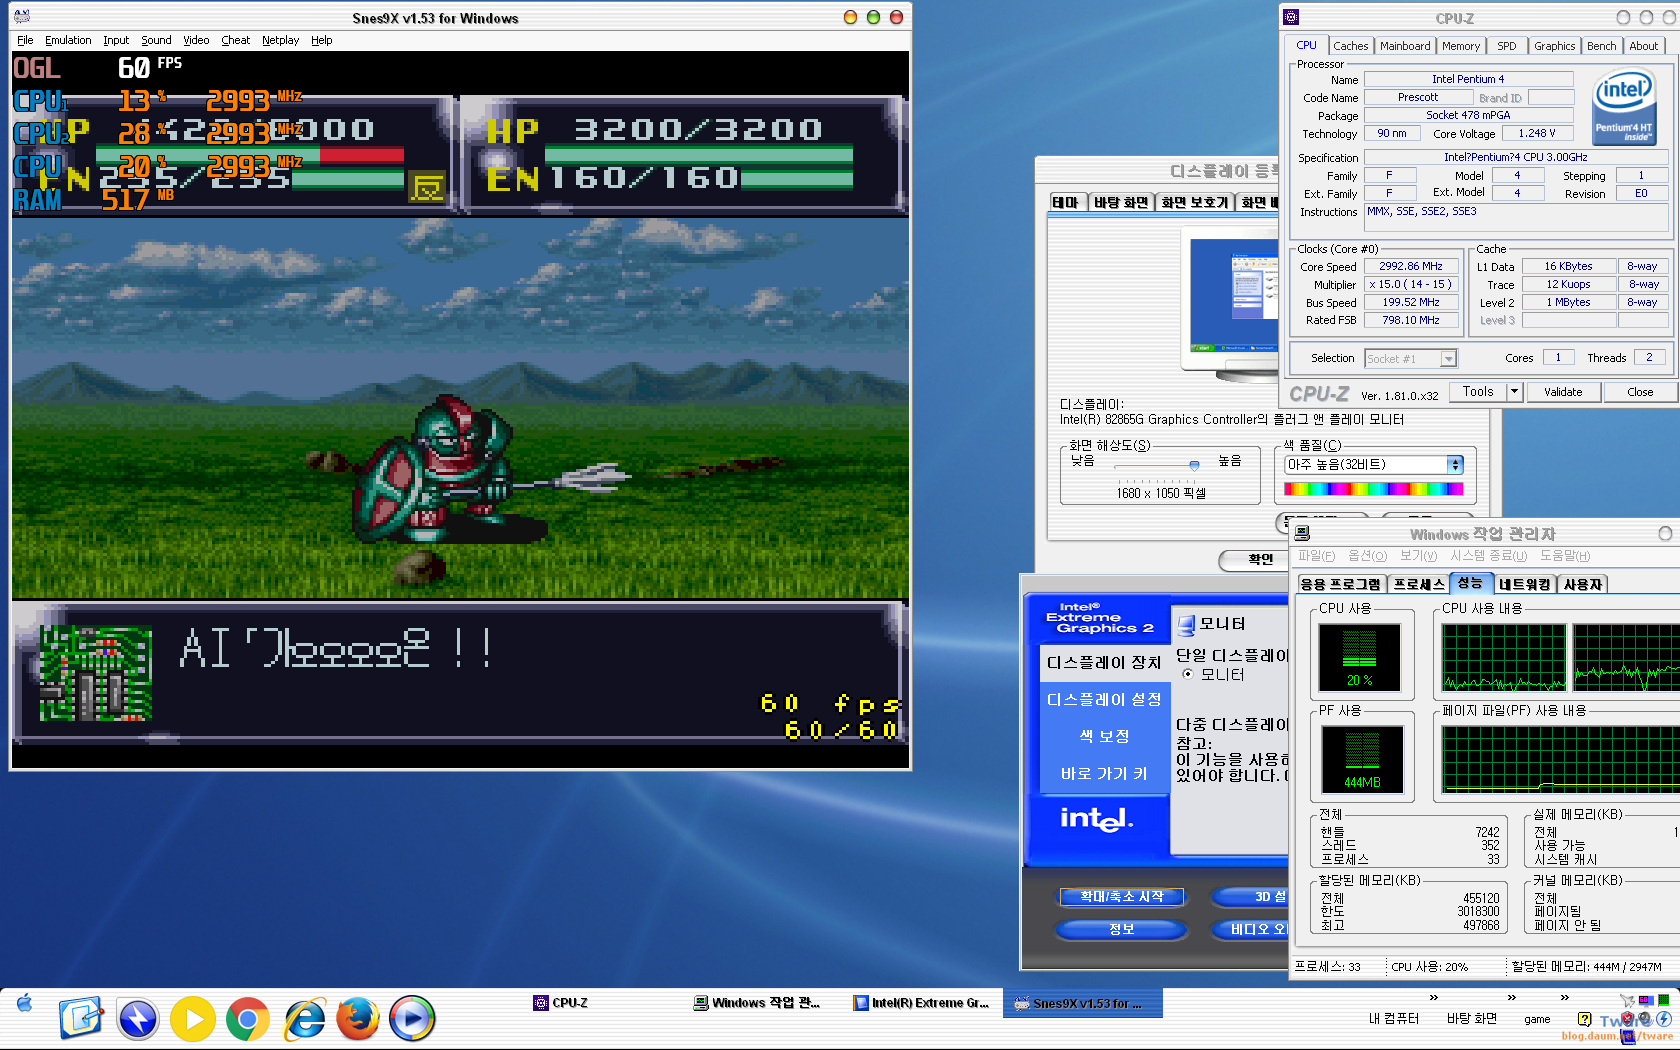Switch to 사용자 tab in Task Manager
1680x1050 pixels.
1582,584
